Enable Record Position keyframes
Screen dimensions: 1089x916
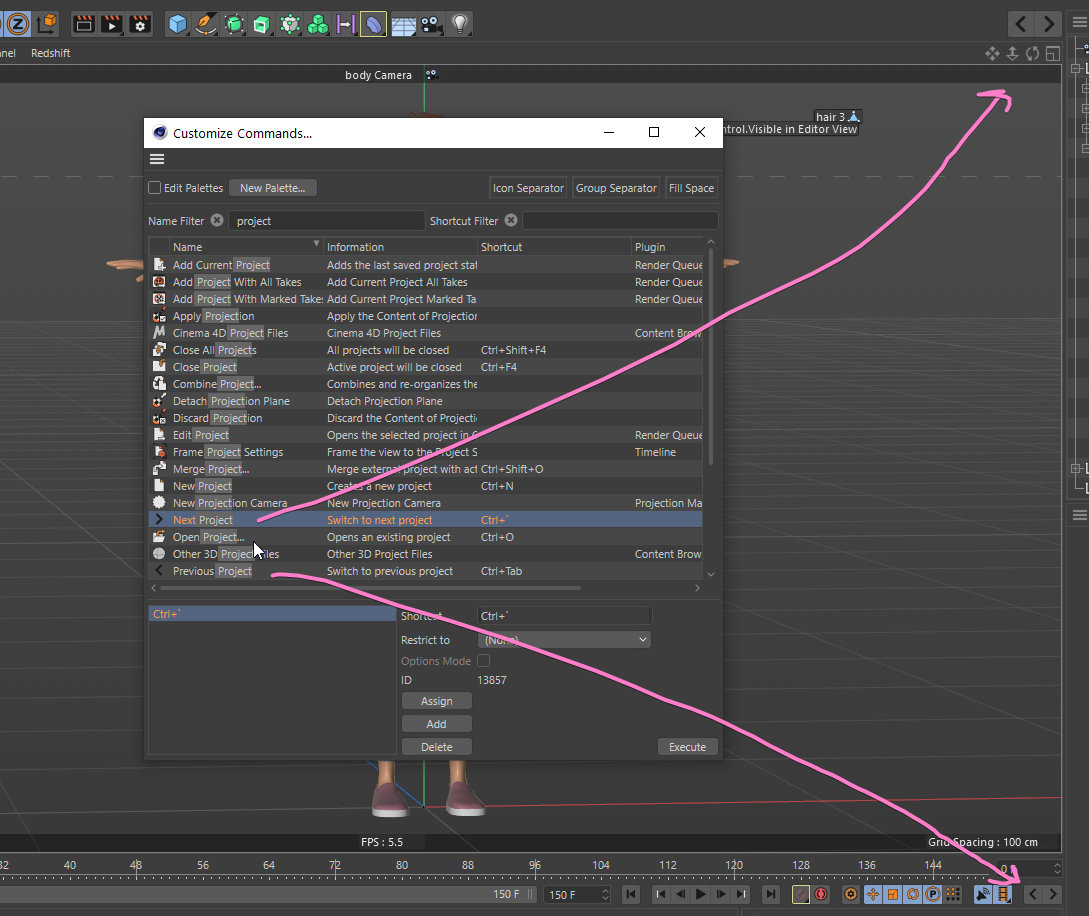pos(872,894)
